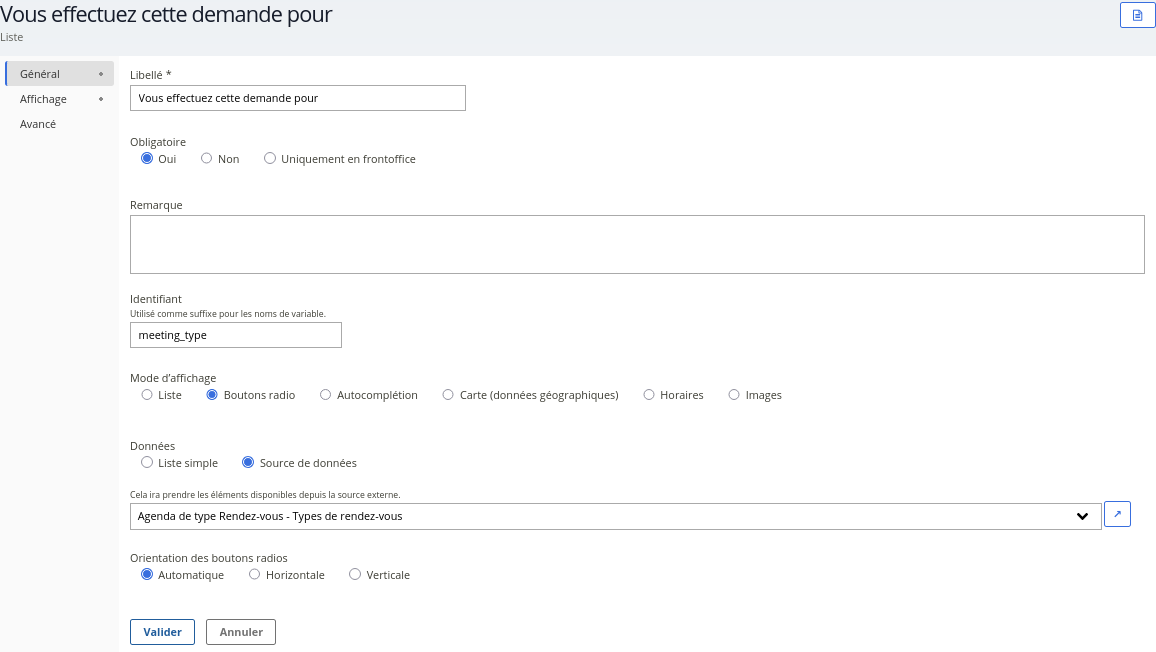Click the documentation icon in top right corner
The width and height of the screenshot is (1156, 652).
pyautogui.click(x=1137, y=15)
